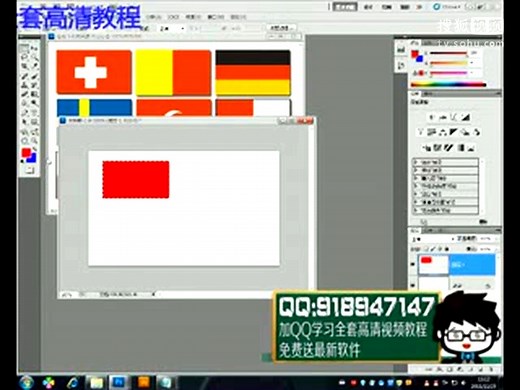Hide the selected red rectangle layer
520x390 pixels.
click(413, 264)
